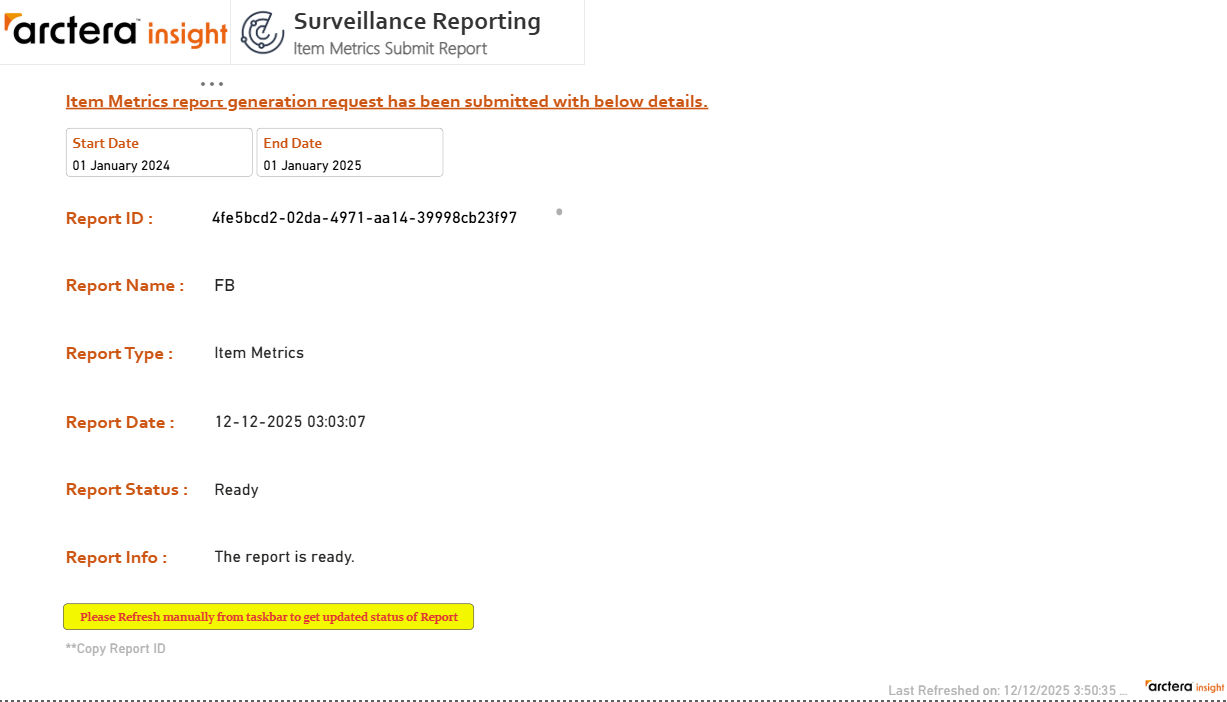Screen dimensions: 1227x702
Task: Click the Report Type value Item Metrics
Action: (259, 353)
